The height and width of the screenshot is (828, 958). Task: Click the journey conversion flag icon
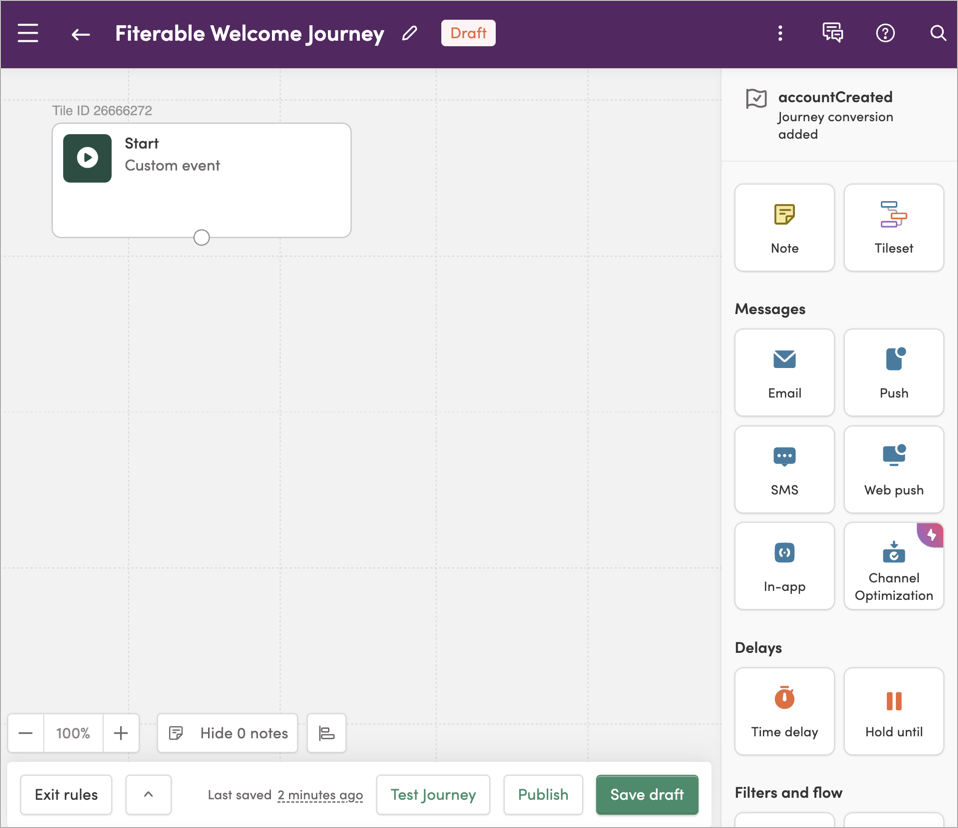tap(756, 98)
